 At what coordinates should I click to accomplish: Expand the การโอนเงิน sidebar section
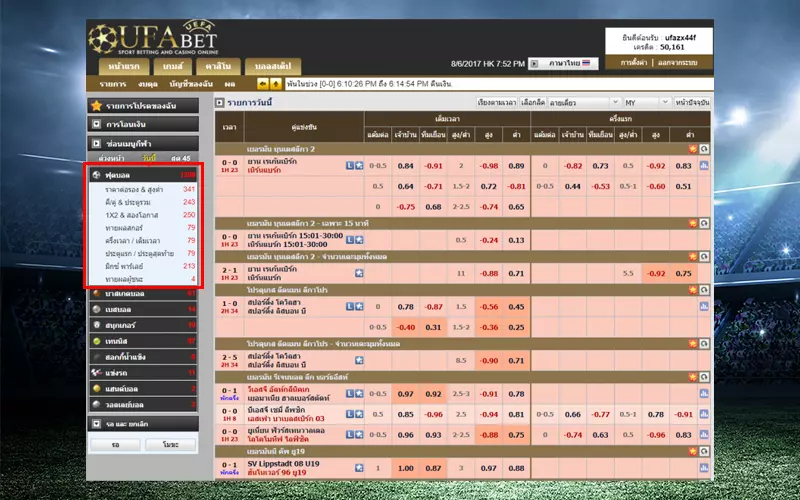tap(96, 124)
